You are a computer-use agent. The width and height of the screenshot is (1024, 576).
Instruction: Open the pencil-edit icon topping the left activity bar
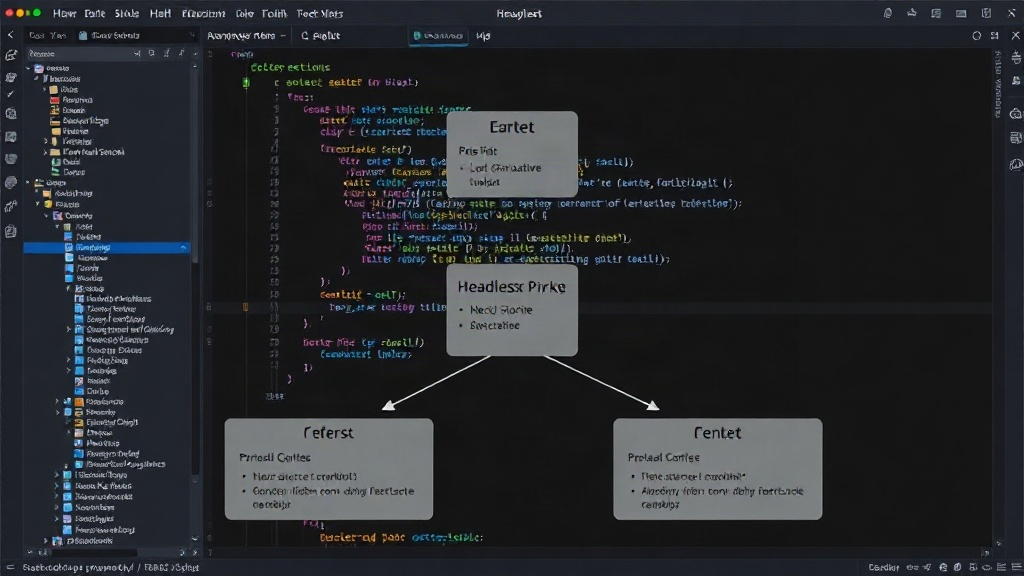click(11, 56)
